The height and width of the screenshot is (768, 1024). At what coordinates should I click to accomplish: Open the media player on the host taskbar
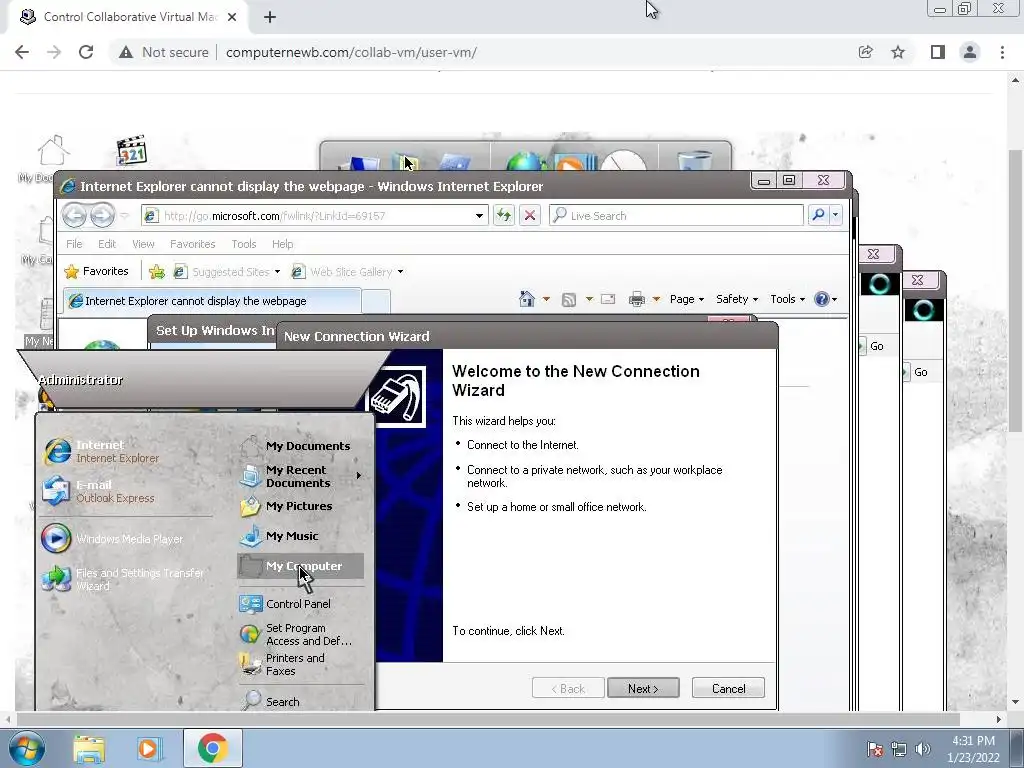tap(150, 748)
